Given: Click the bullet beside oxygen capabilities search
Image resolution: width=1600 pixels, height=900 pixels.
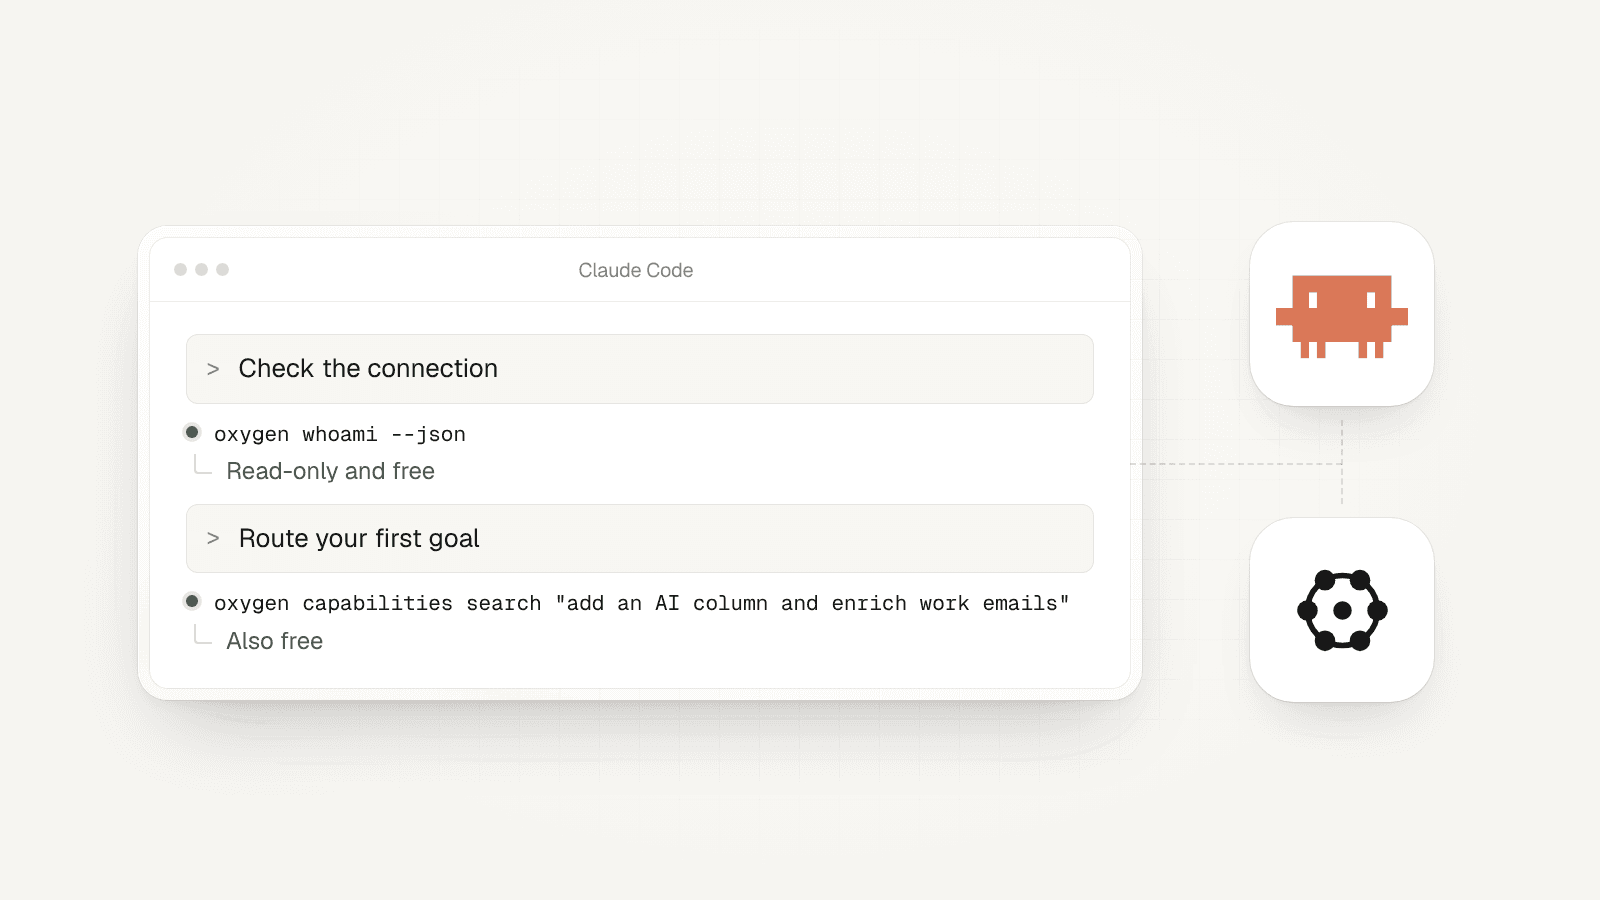Looking at the screenshot, I should [x=192, y=601].
